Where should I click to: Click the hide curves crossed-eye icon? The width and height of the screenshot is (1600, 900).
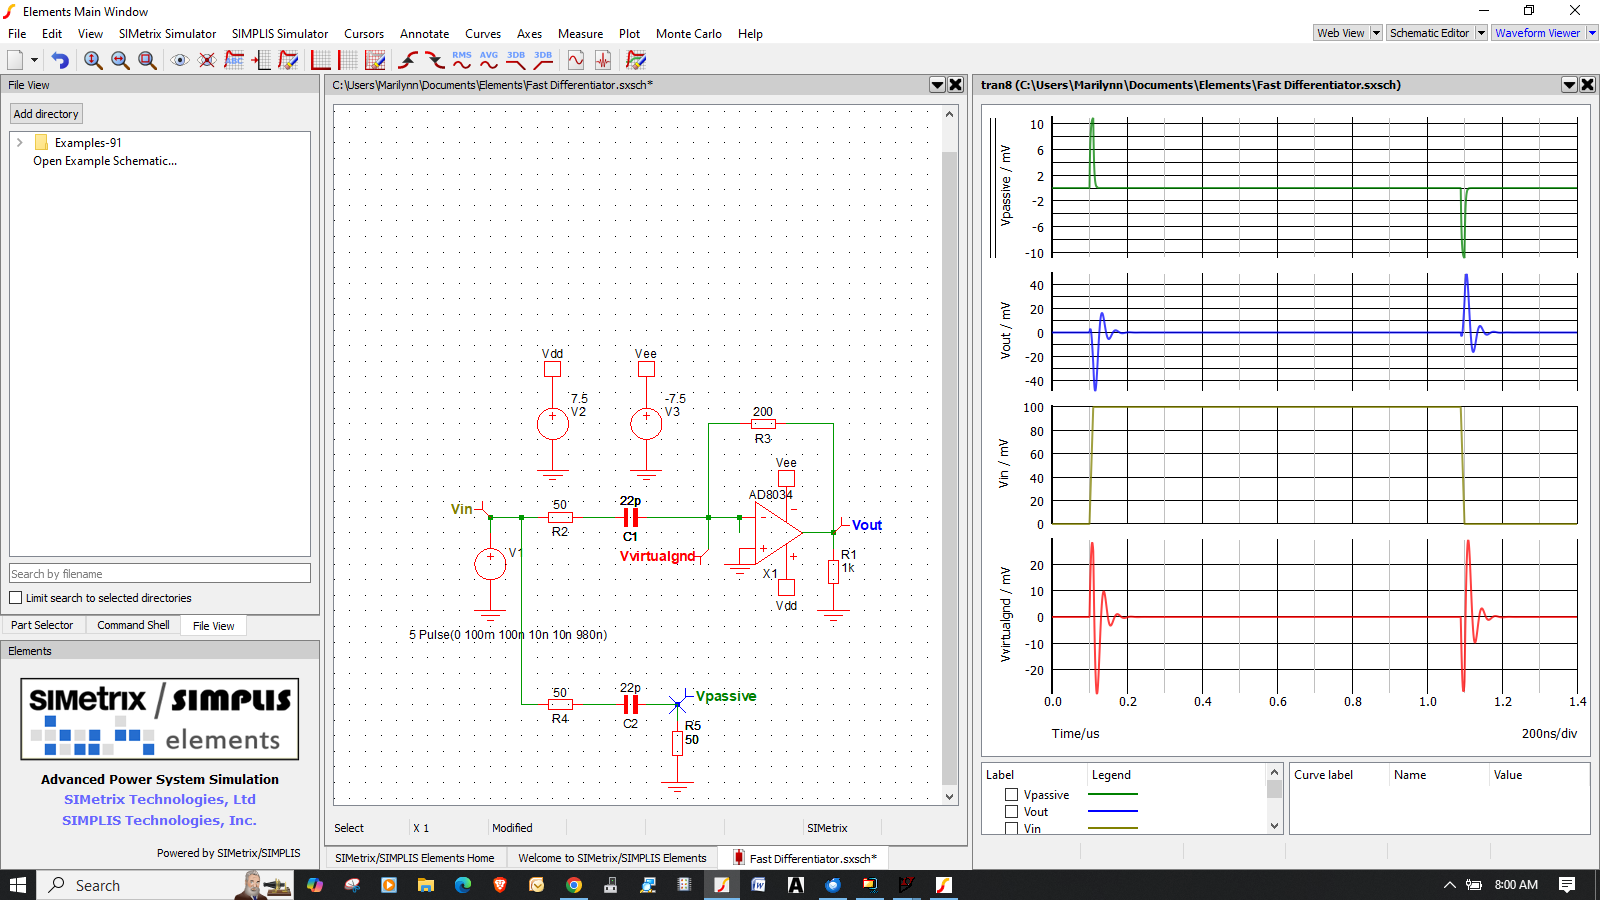click(x=207, y=60)
